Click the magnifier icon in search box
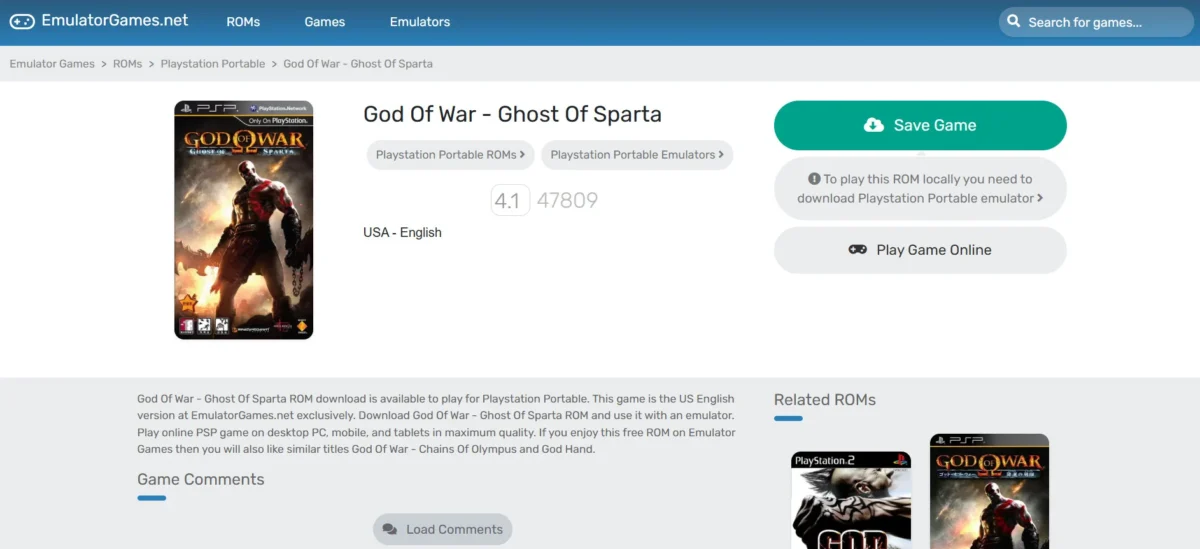Image resolution: width=1200 pixels, height=549 pixels. 1014,22
